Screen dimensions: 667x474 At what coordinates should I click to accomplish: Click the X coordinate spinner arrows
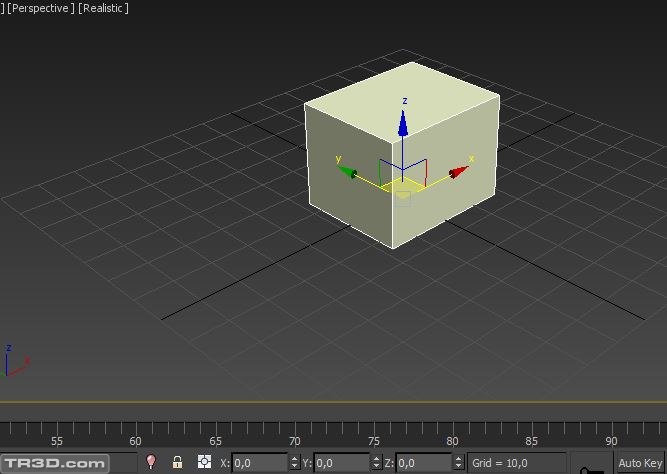click(x=294, y=463)
